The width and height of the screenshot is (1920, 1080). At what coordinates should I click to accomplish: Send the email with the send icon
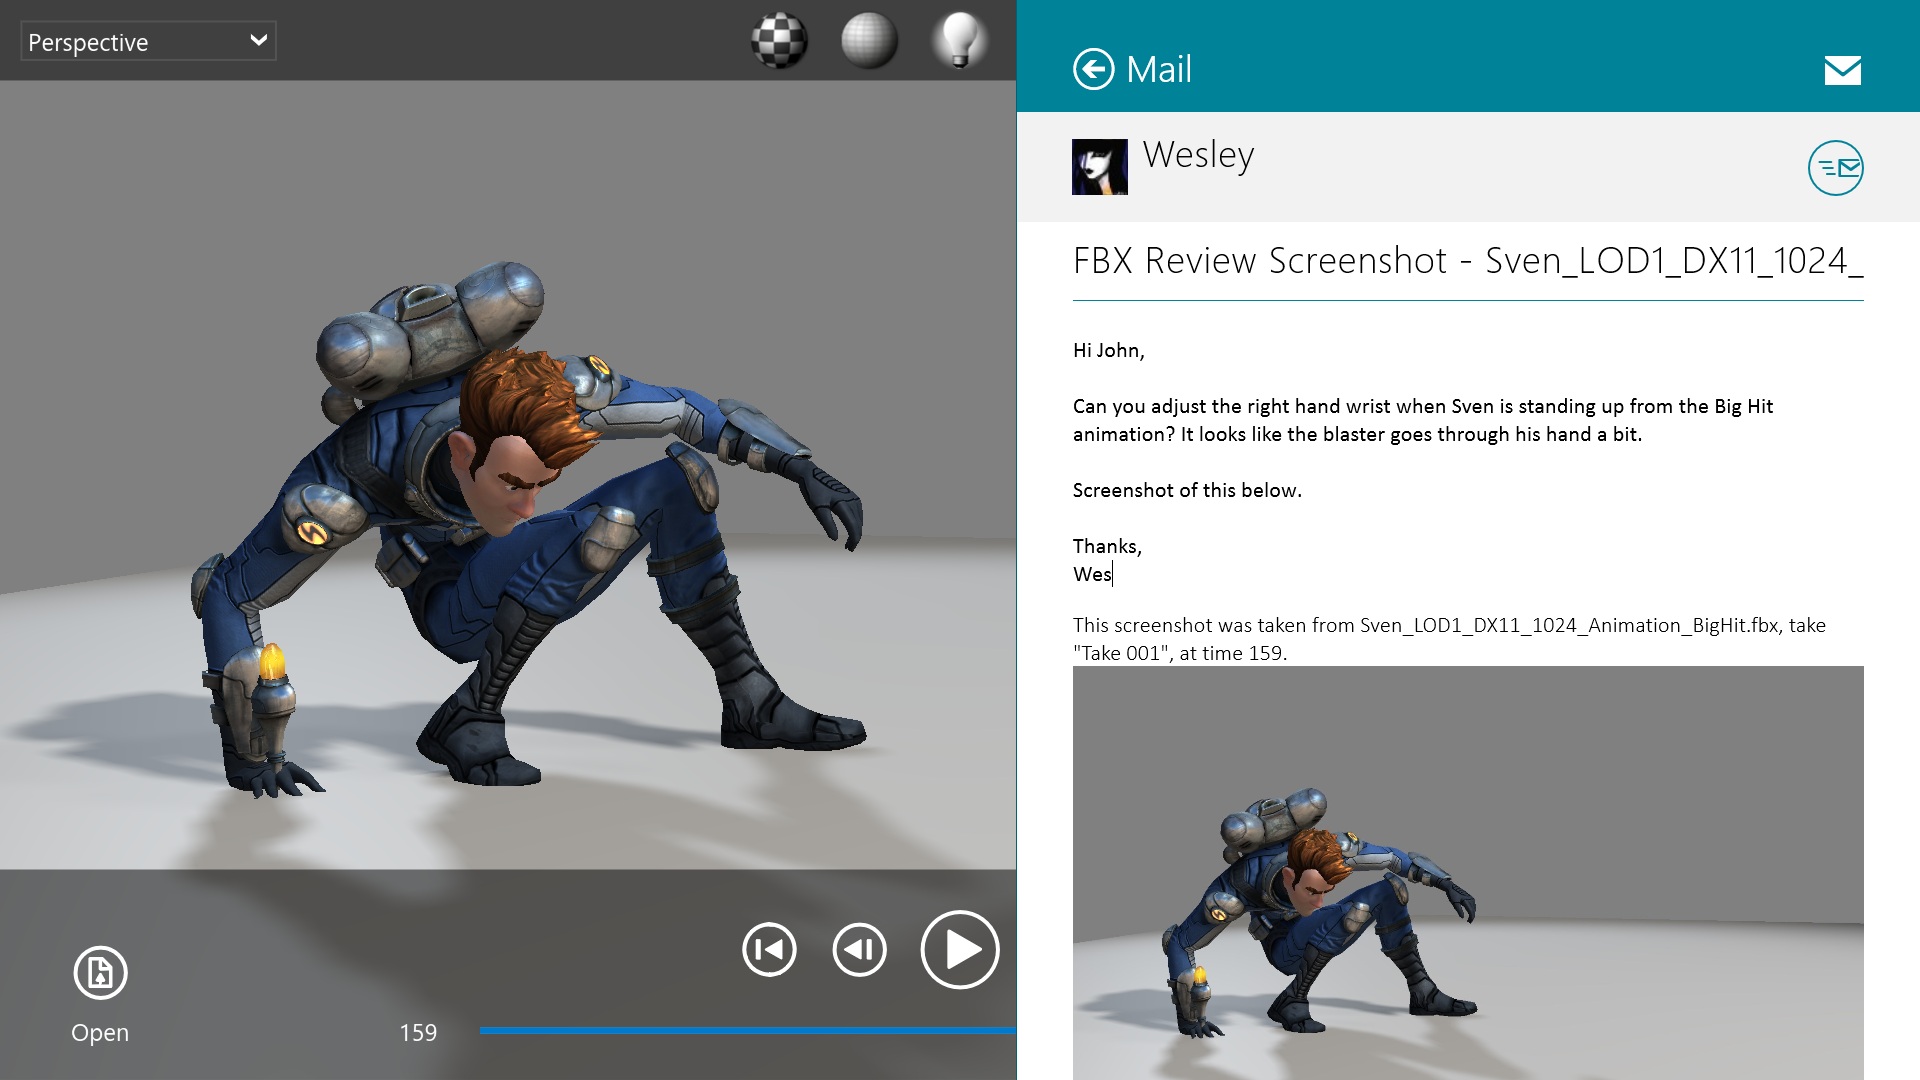[x=1835, y=168]
